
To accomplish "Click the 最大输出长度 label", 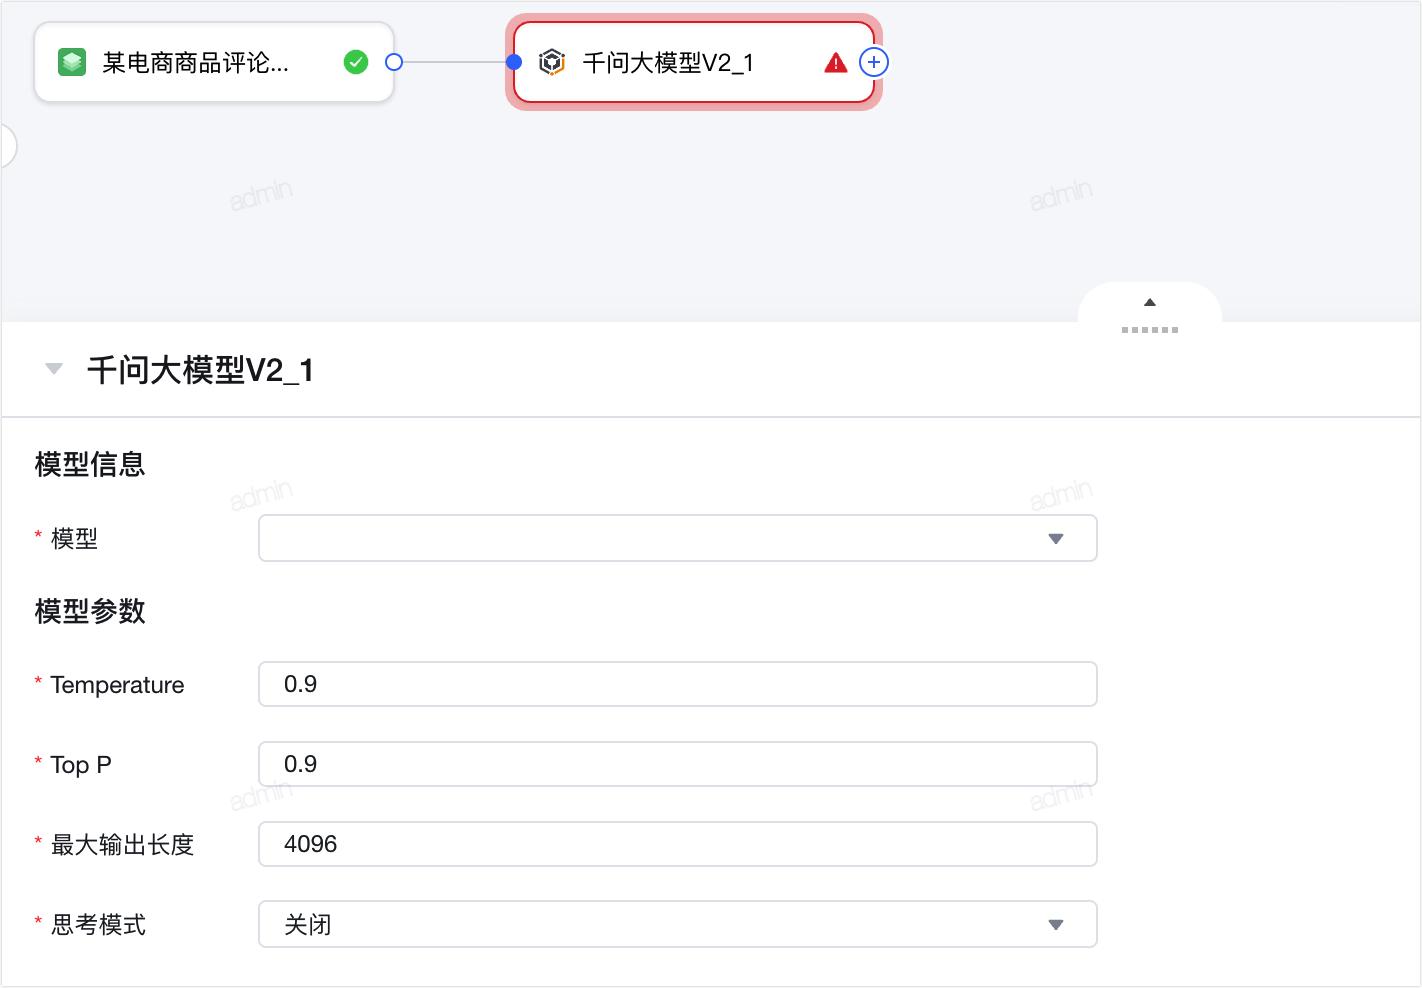I will (x=122, y=845).
